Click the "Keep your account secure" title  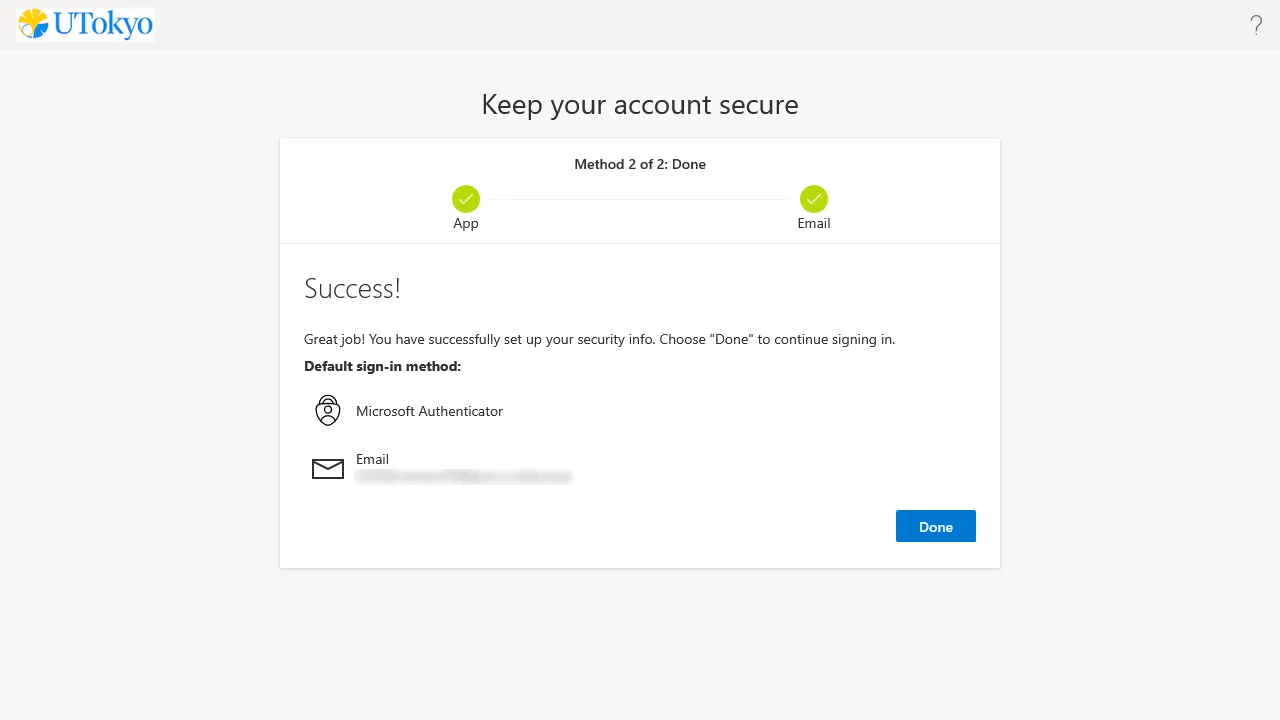[640, 105]
